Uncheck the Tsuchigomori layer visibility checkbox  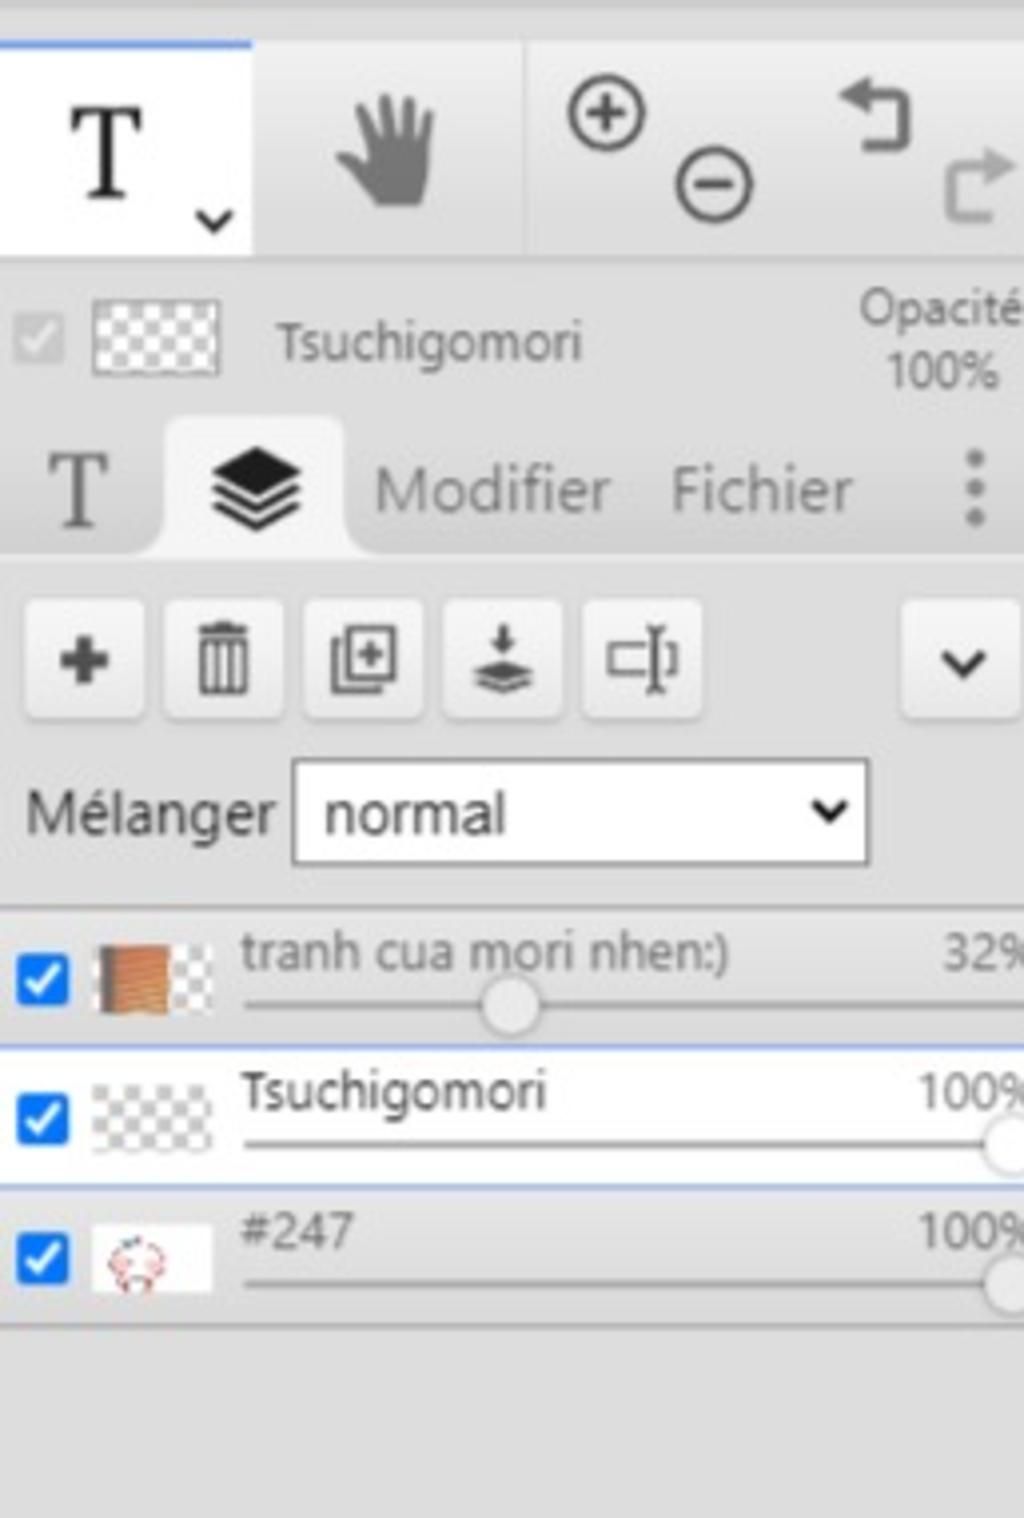pos(43,1118)
